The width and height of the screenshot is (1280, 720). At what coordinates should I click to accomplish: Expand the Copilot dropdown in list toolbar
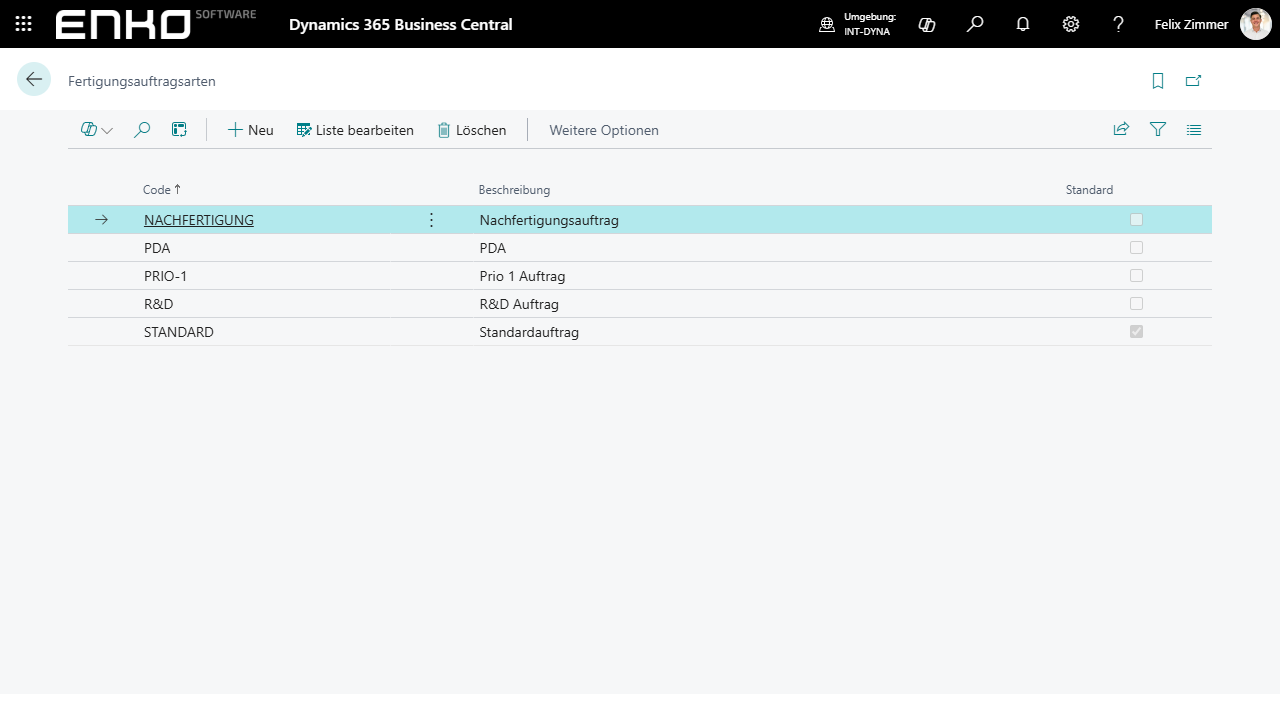[x=97, y=130]
